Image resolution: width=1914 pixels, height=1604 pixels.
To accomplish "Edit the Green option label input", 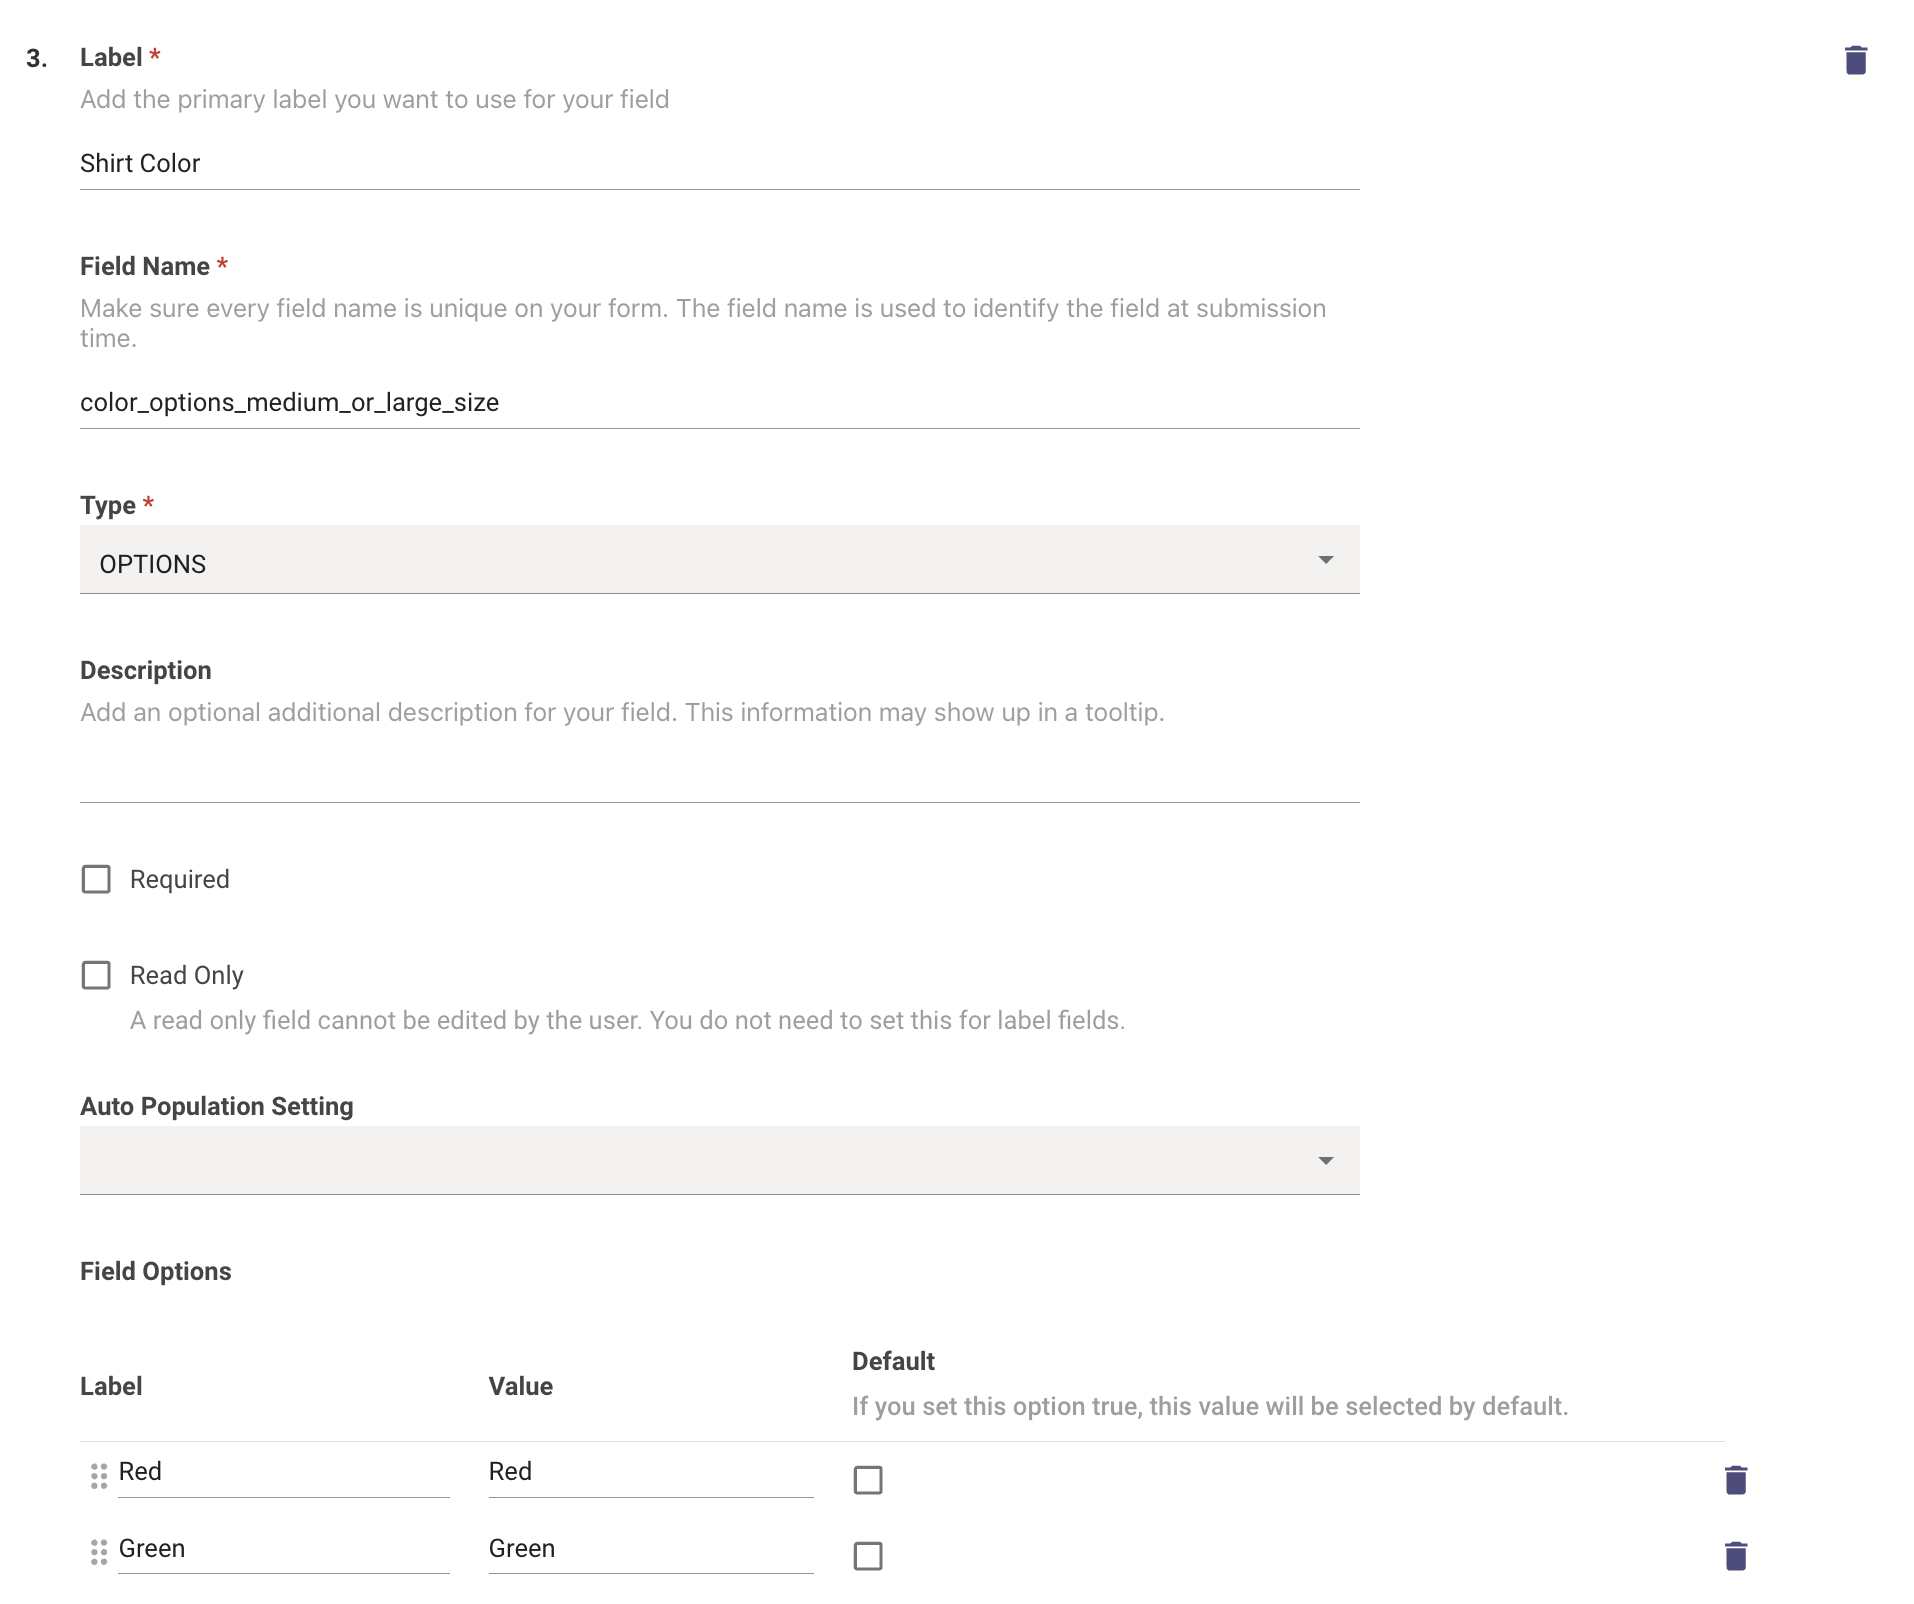I will click(x=283, y=1549).
